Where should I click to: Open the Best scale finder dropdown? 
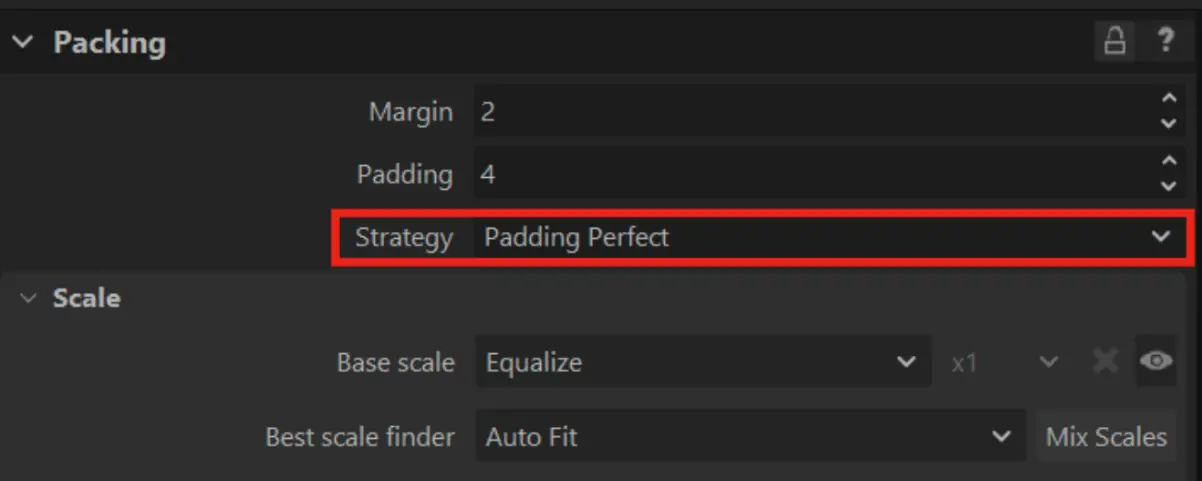pos(748,437)
